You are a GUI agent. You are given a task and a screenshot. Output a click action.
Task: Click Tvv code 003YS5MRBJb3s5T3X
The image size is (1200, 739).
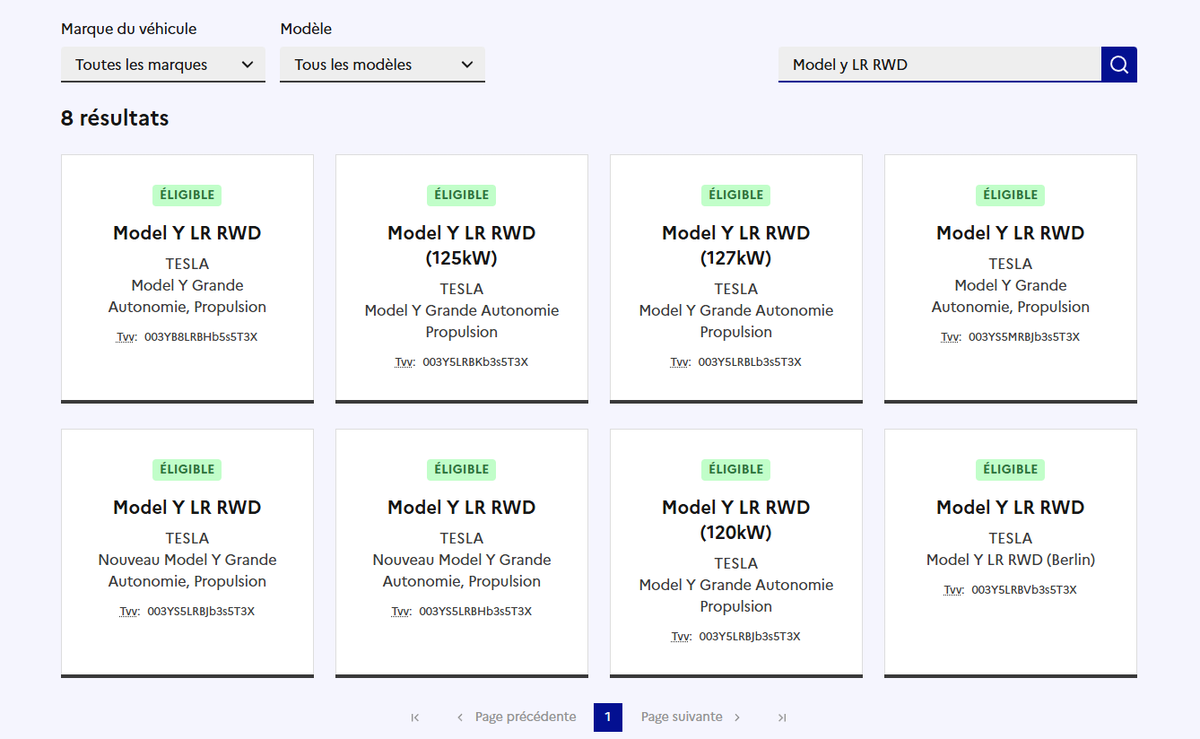pos(1024,337)
